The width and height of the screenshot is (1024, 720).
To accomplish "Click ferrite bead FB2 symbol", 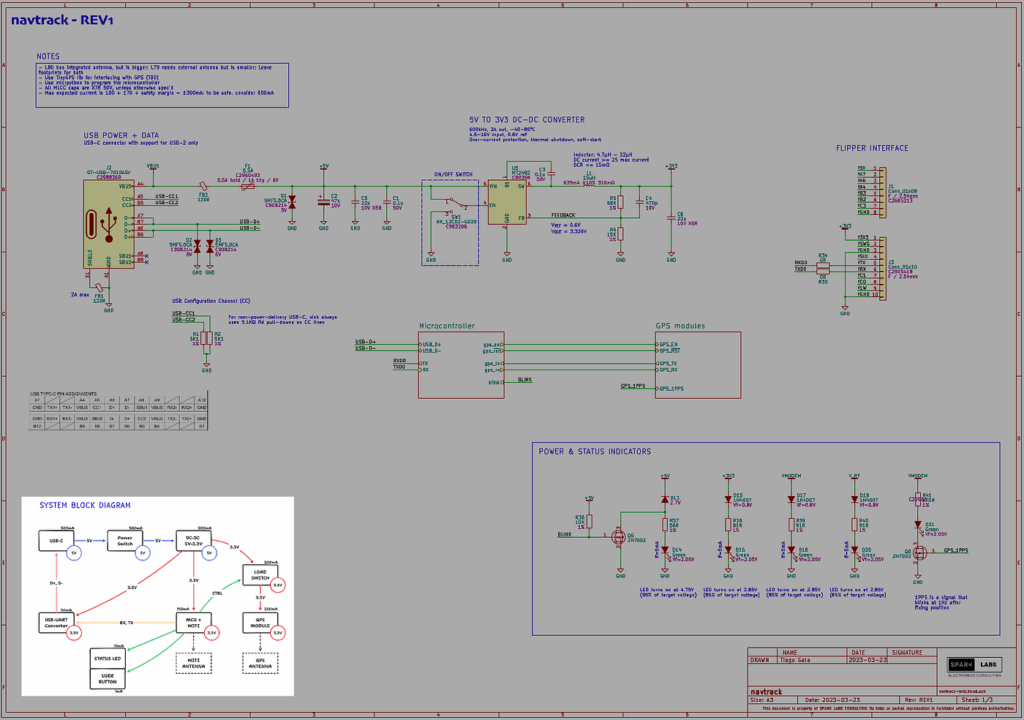I will tap(203, 186).
